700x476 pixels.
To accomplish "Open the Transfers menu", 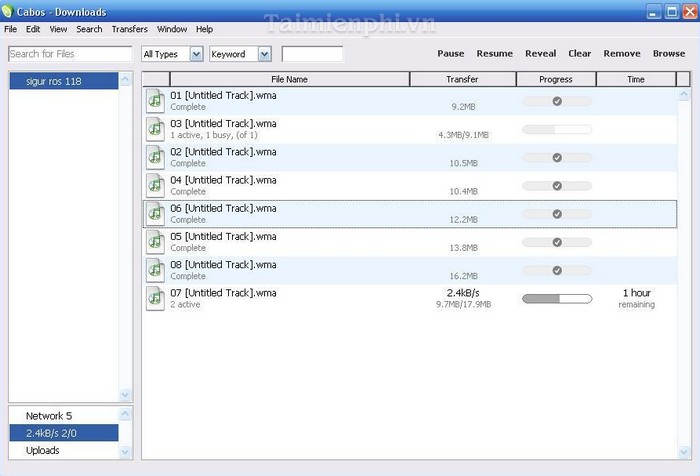I will pos(129,29).
